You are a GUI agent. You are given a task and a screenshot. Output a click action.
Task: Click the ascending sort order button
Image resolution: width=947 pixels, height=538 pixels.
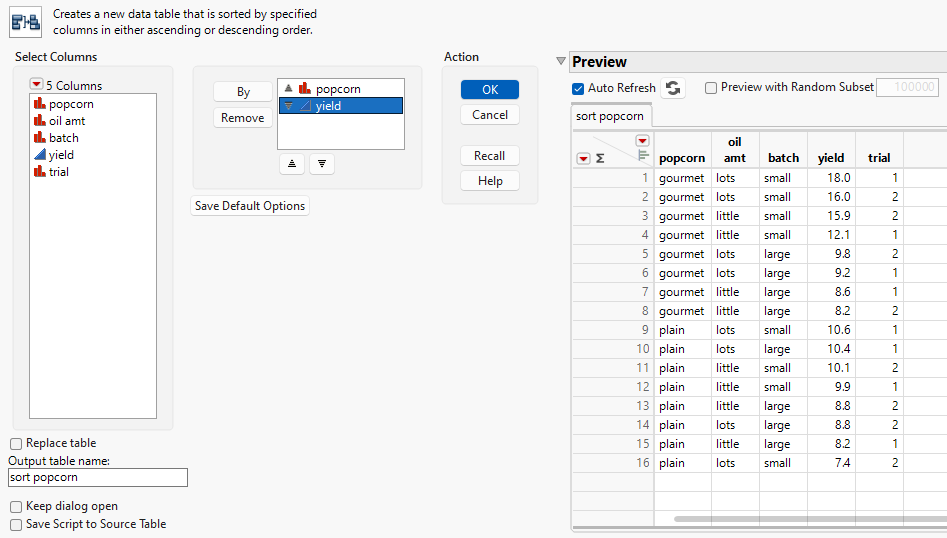291,164
